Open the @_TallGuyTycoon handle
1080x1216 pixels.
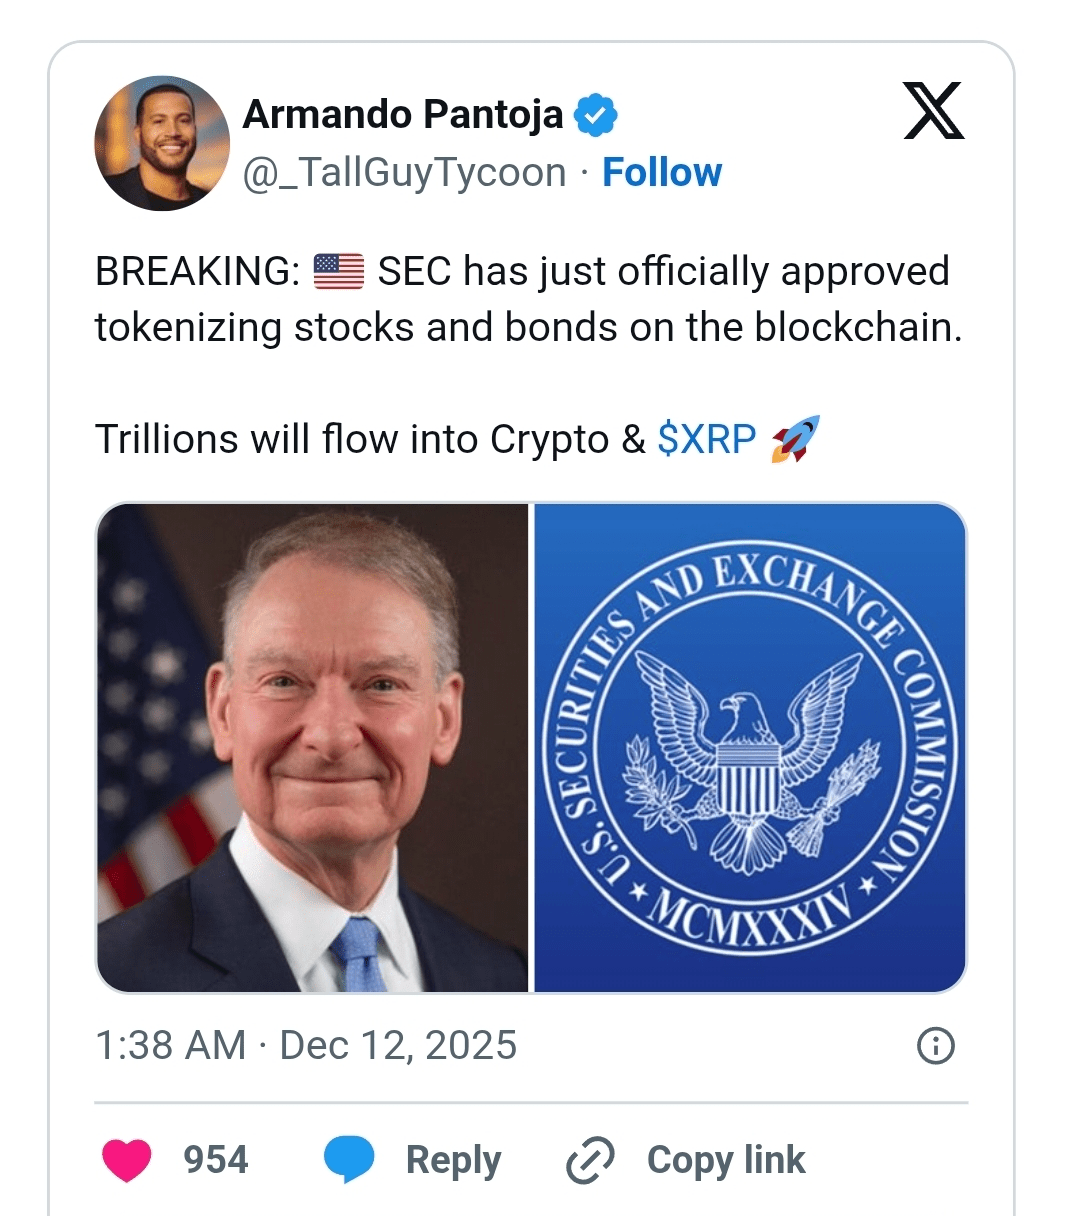[x=405, y=173]
